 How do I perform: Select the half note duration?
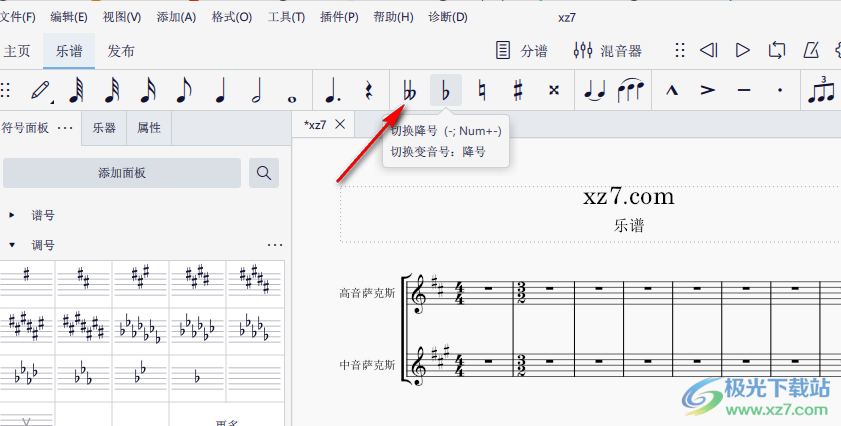[x=256, y=90]
